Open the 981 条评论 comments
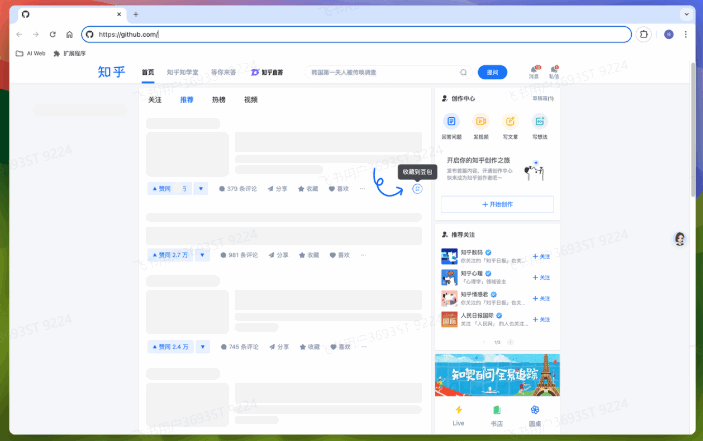This screenshot has width=703, height=441. pyautogui.click(x=239, y=255)
